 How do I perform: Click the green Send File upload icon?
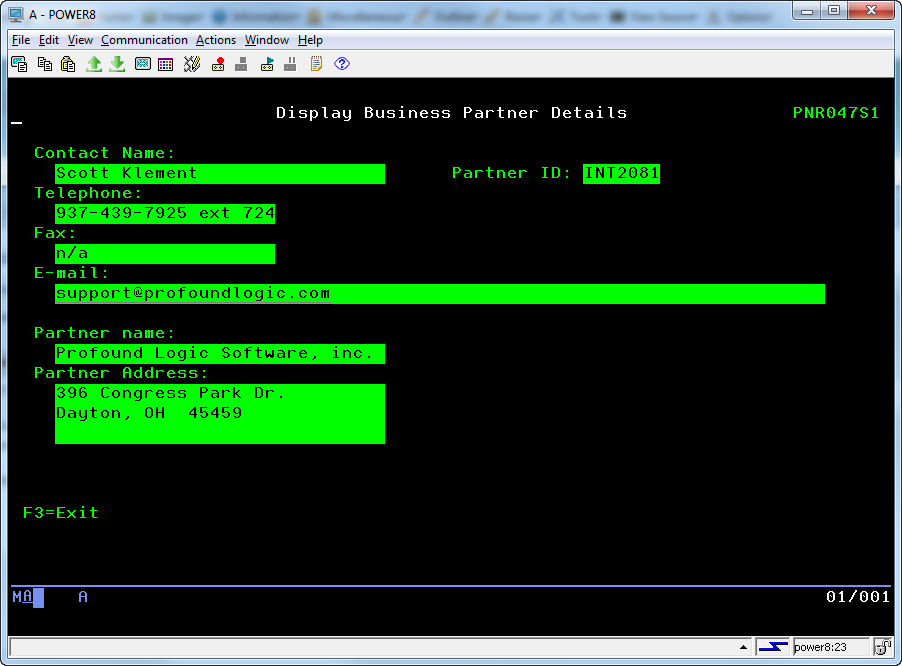tap(94, 64)
